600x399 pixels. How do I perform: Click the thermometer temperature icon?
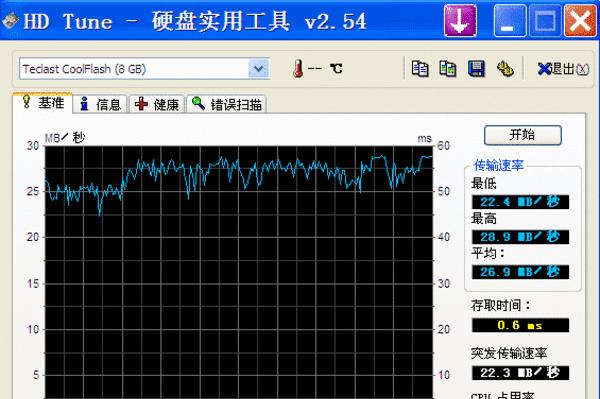pyautogui.click(x=298, y=69)
